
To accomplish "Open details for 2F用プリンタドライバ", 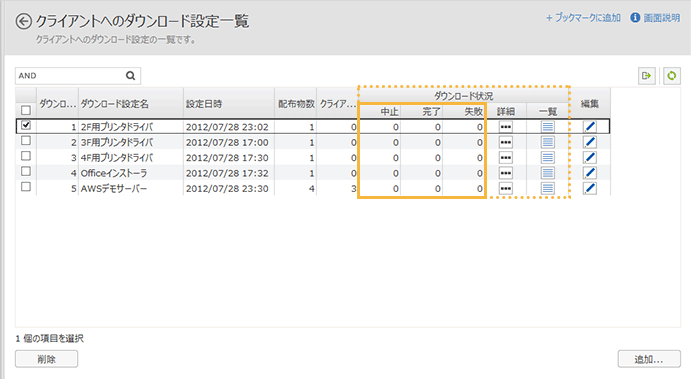I will pos(506,127).
